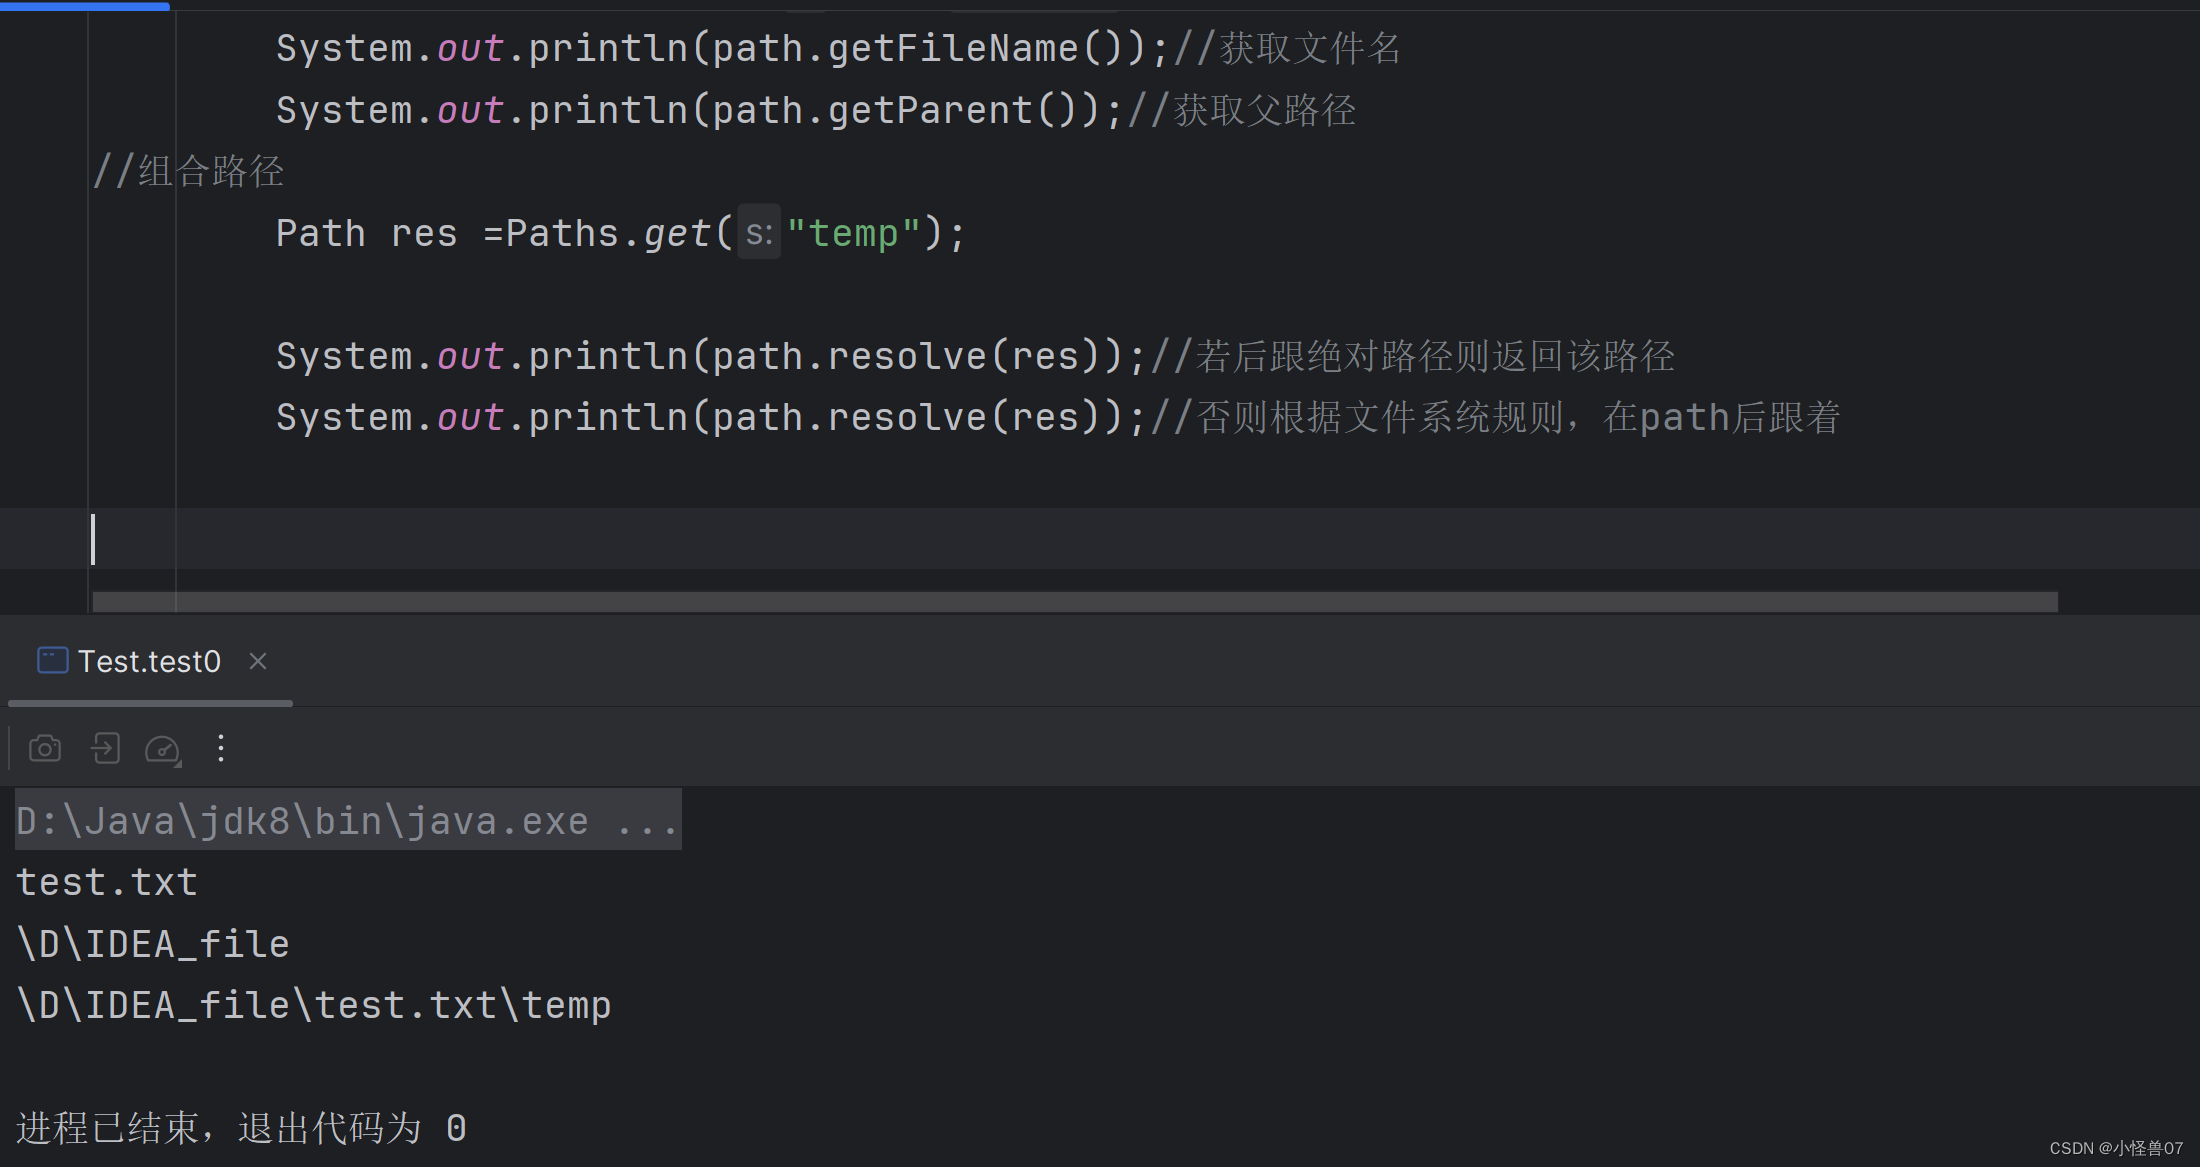Screen dimensions: 2200x1167
Task: Click the test.txt output line
Action: pos(106,881)
